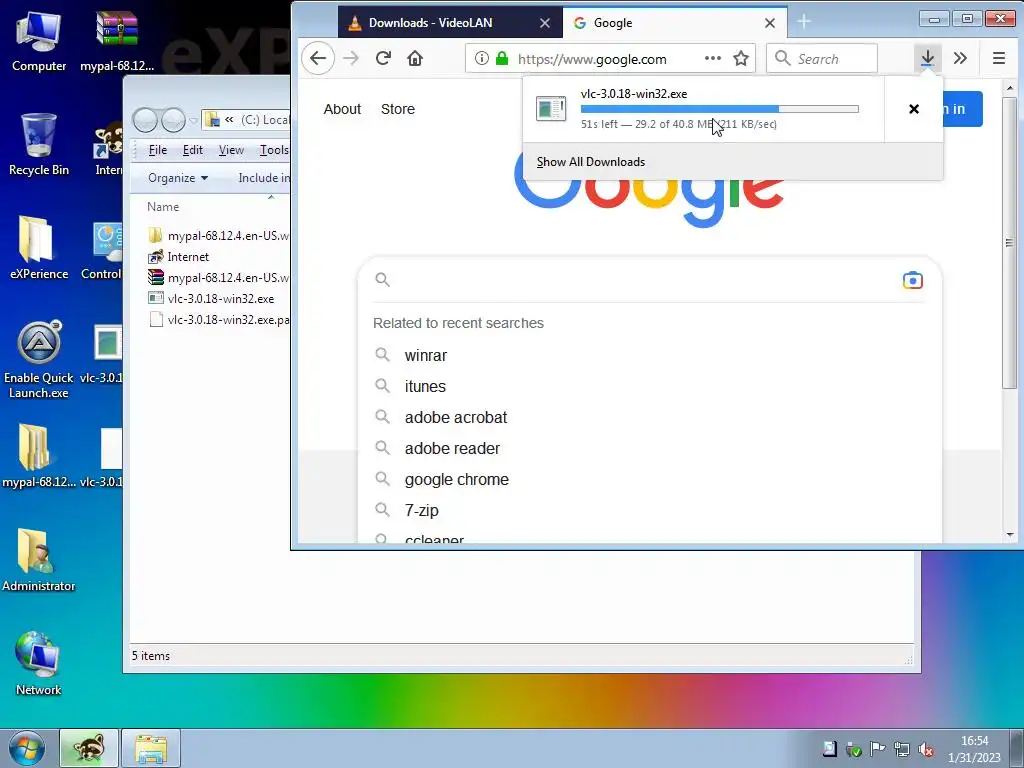Select the Network desktop icon
The width and height of the screenshot is (1024, 768).
pyautogui.click(x=39, y=664)
